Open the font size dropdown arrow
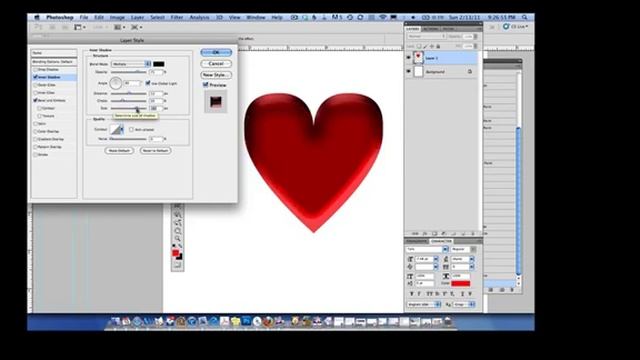640x360 pixels. pos(436,259)
